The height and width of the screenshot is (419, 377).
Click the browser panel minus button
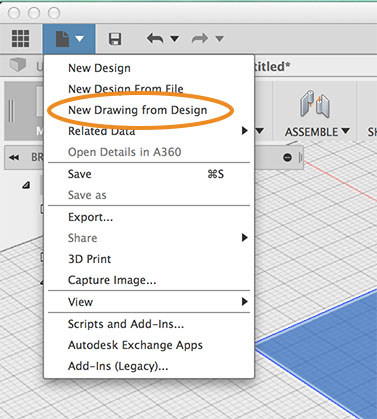[x=287, y=157]
